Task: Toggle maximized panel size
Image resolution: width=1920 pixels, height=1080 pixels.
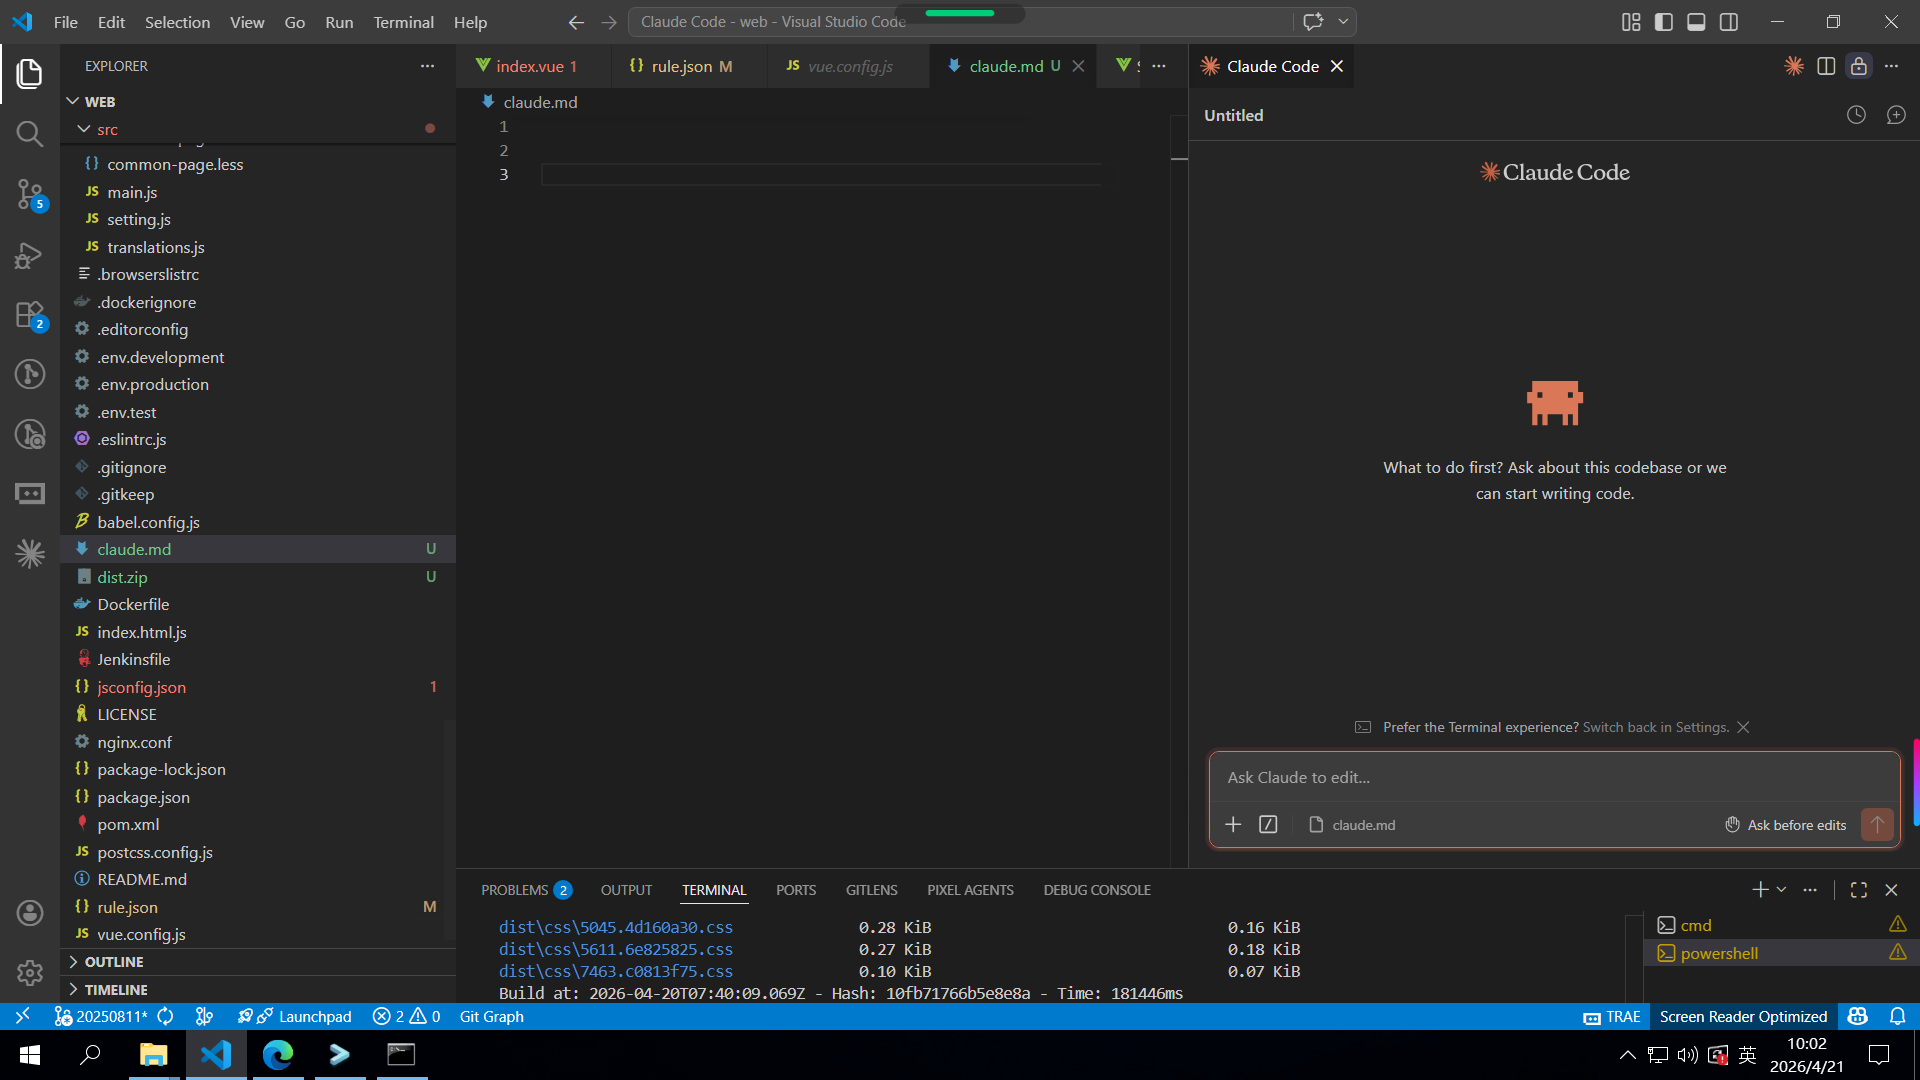Action: [x=1859, y=889]
